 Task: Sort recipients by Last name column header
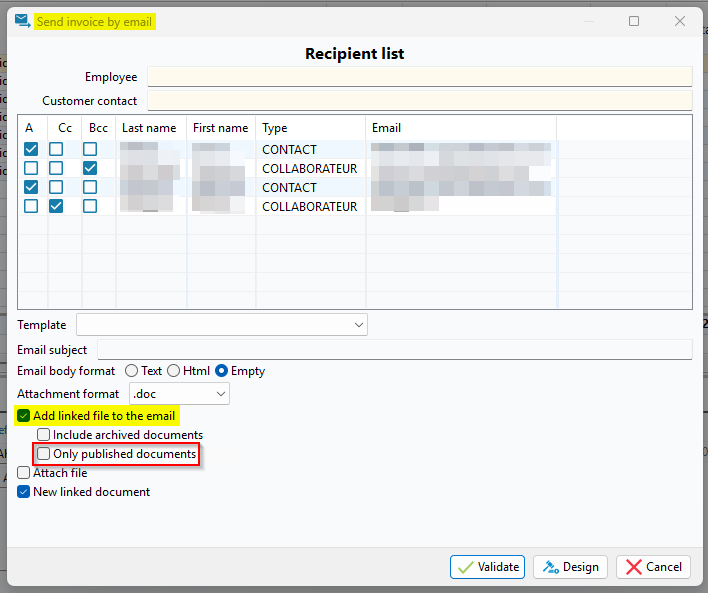pos(149,128)
